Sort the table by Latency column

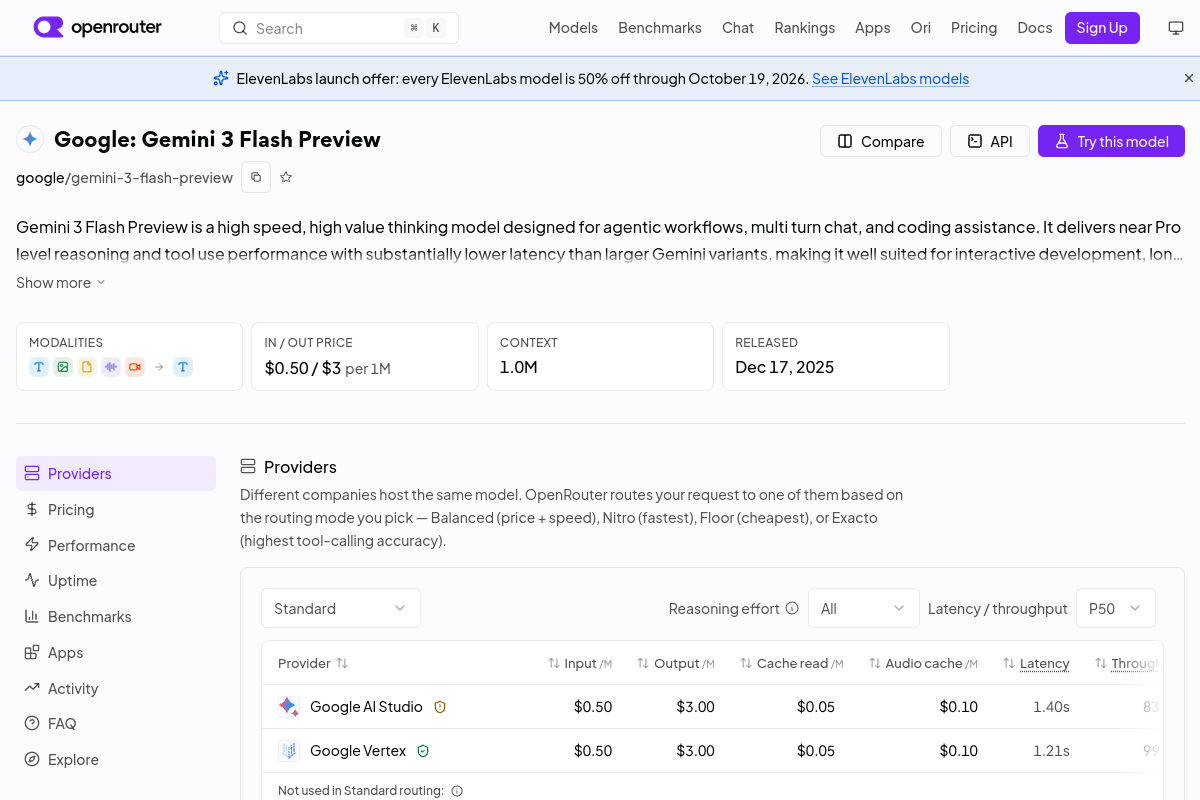click(1036, 663)
